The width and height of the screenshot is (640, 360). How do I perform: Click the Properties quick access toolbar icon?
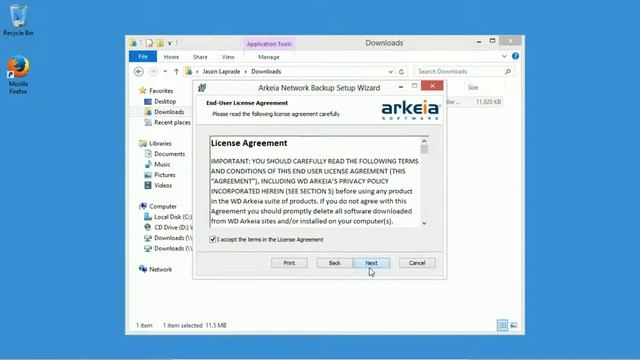[149, 43]
